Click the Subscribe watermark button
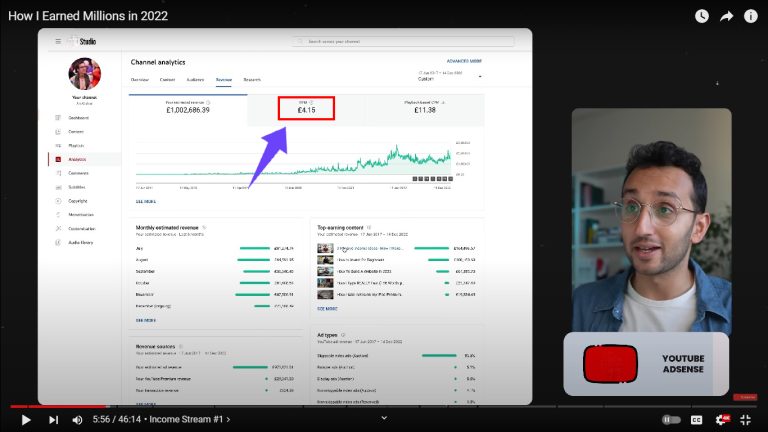The width and height of the screenshot is (768, 432). (745, 397)
